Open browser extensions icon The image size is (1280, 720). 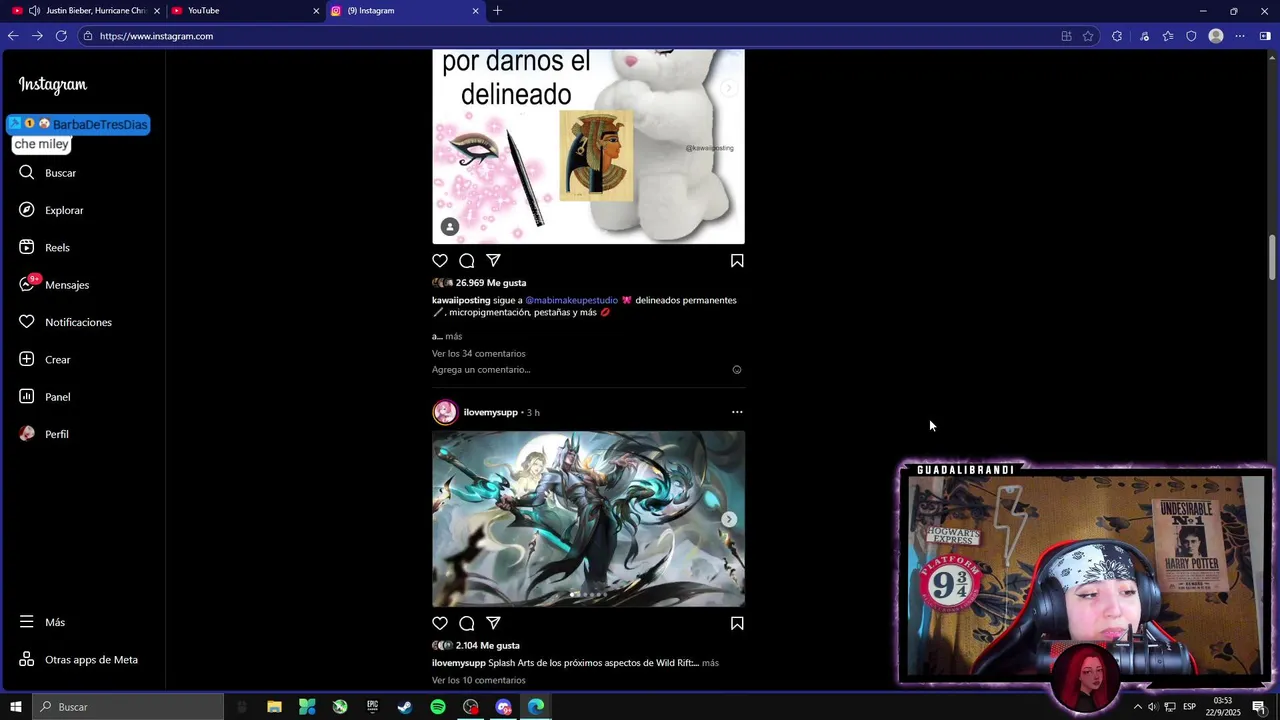(1117, 36)
